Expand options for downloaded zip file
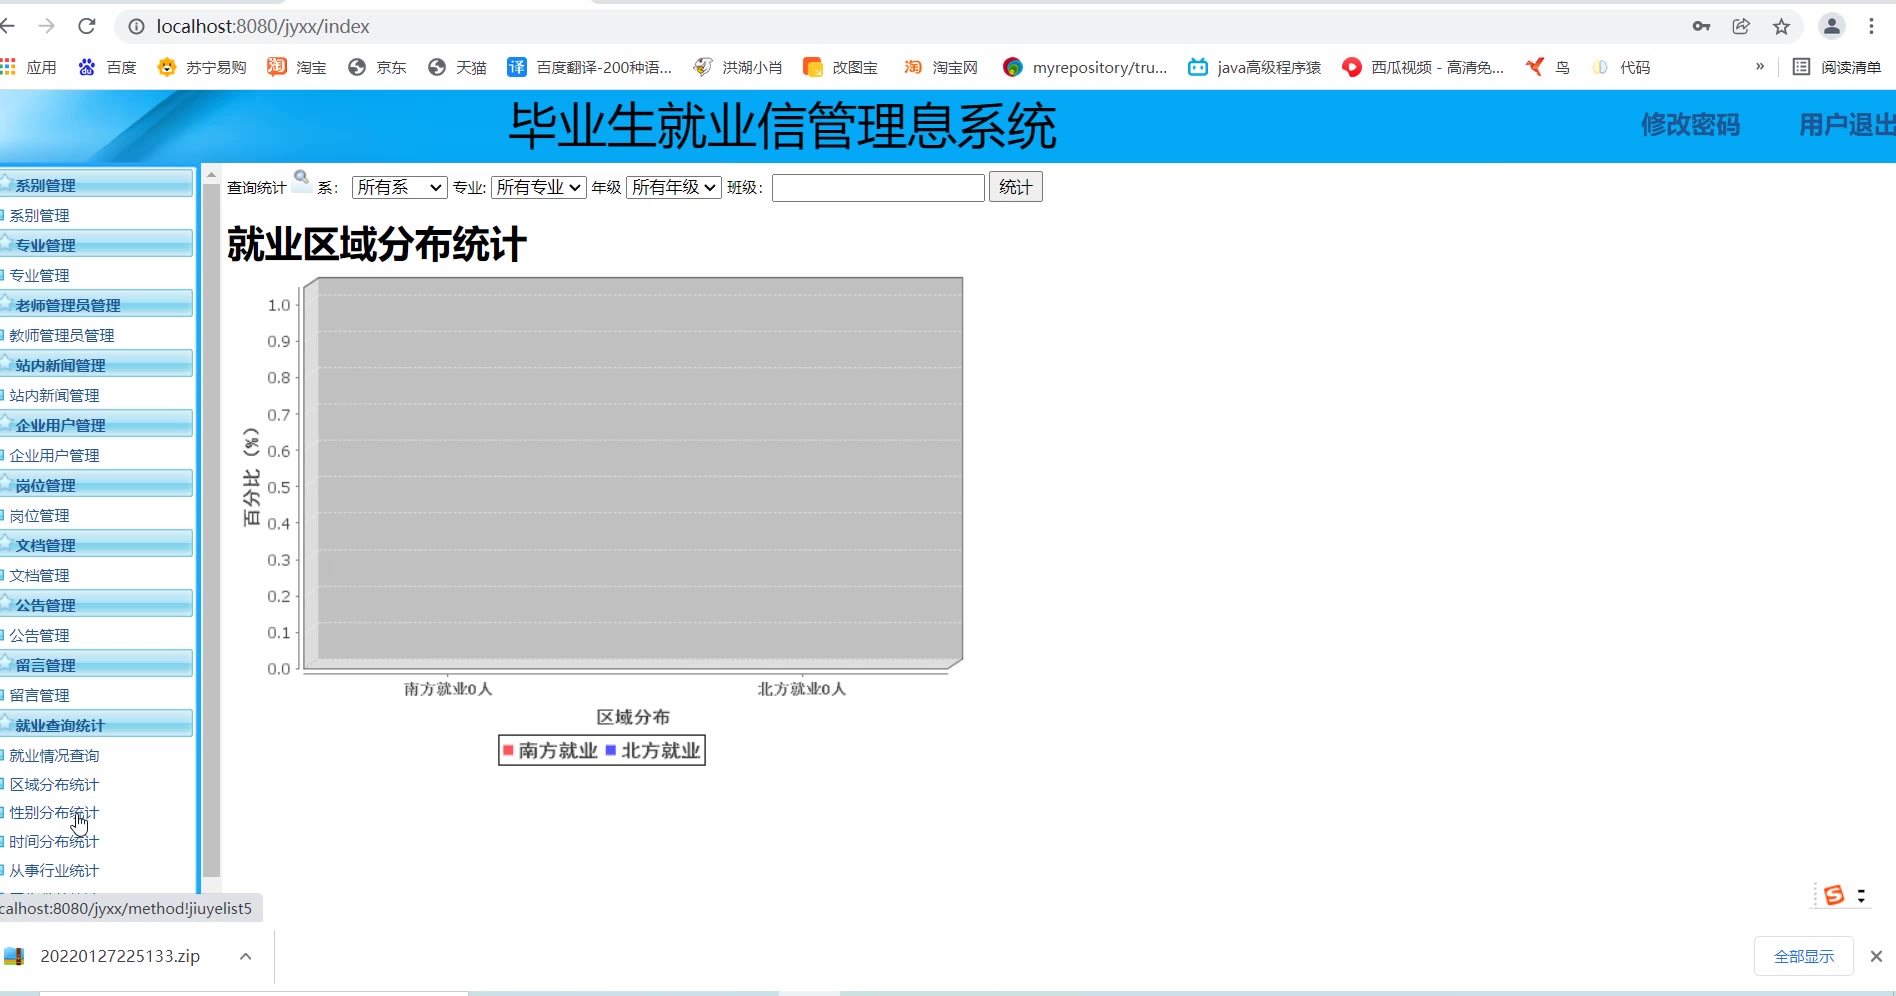Viewport: 1896px width, 996px height. (x=245, y=956)
